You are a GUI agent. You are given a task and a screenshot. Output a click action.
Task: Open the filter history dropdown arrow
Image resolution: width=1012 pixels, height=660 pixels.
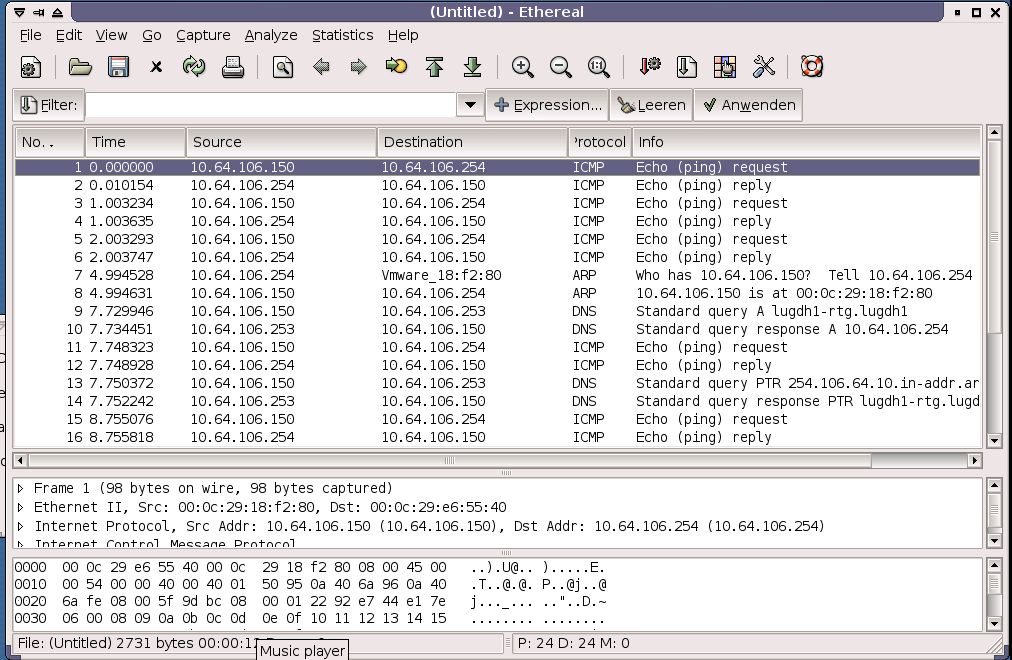(x=470, y=105)
